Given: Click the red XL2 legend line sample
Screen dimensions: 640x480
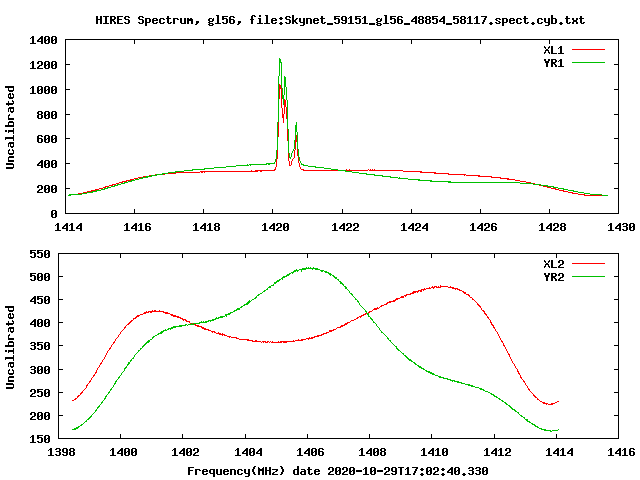Looking at the screenshot, I should click(x=588, y=264).
